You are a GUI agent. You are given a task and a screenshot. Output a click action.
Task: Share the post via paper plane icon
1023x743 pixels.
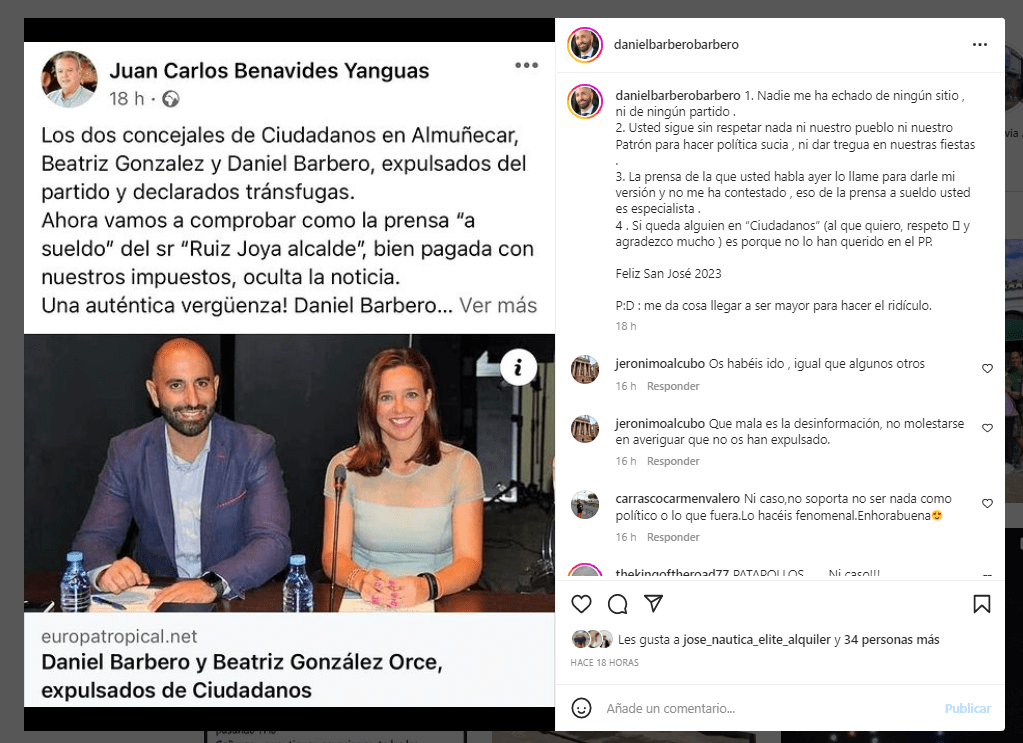tap(653, 603)
